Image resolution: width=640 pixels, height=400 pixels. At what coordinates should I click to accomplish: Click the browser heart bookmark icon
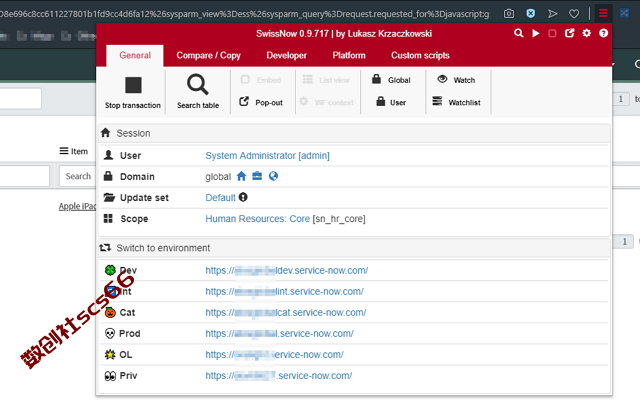click(x=574, y=14)
